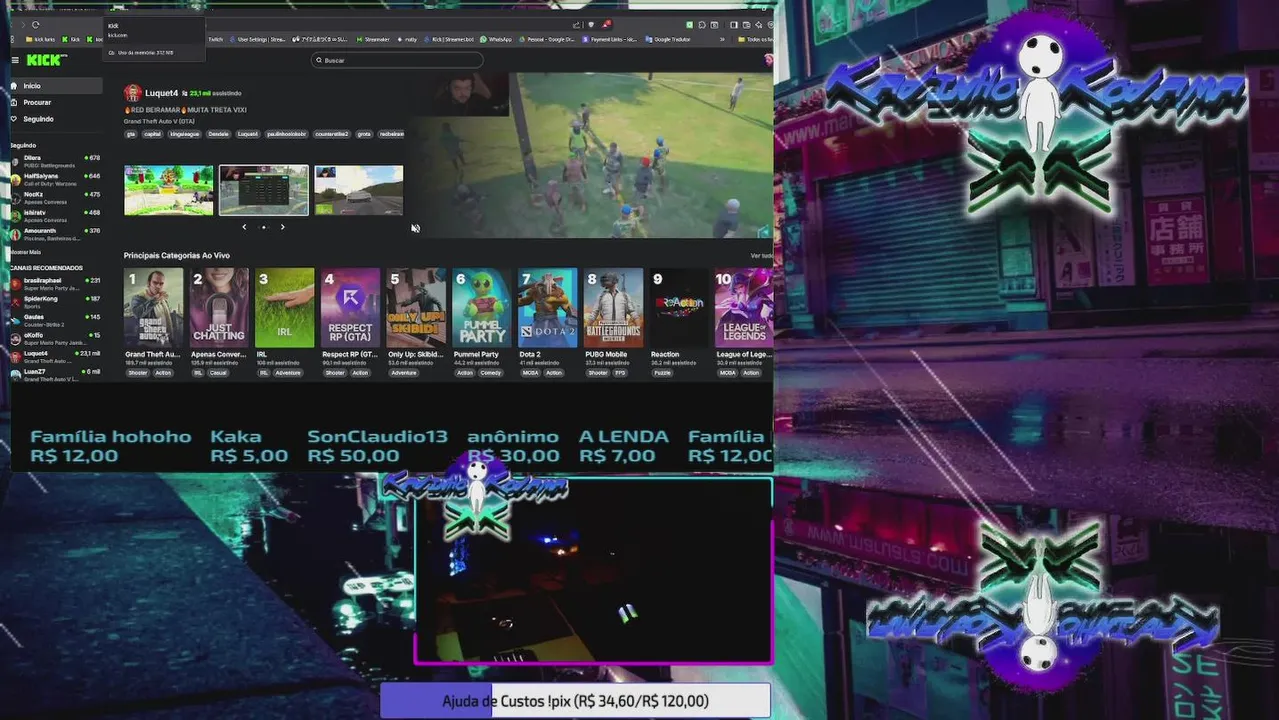
Task: Open the Google Tradutor bookmark
Action: click(668, 39)
